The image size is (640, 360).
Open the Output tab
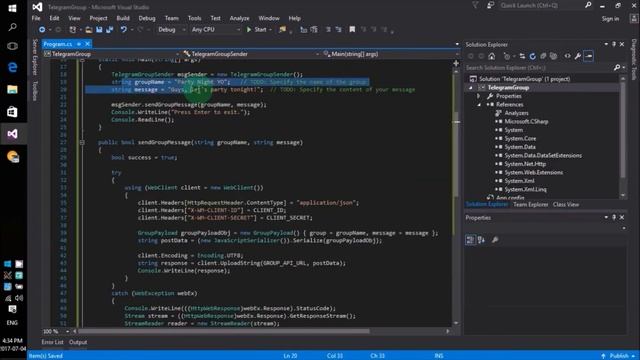tap(78, 342)
